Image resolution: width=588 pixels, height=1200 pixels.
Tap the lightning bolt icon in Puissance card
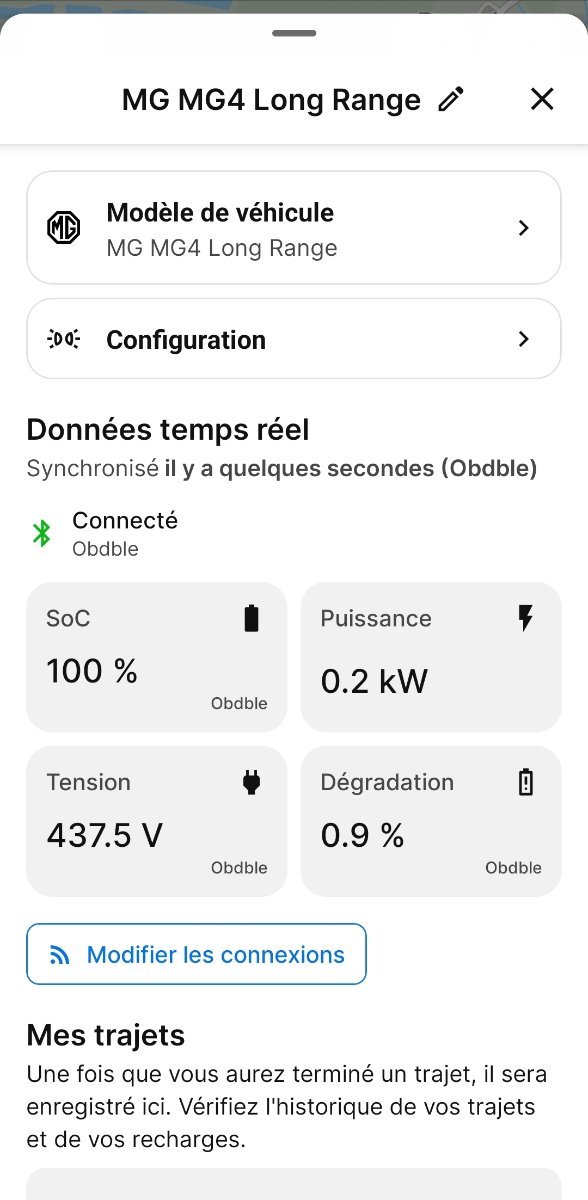tap(526, 619)
